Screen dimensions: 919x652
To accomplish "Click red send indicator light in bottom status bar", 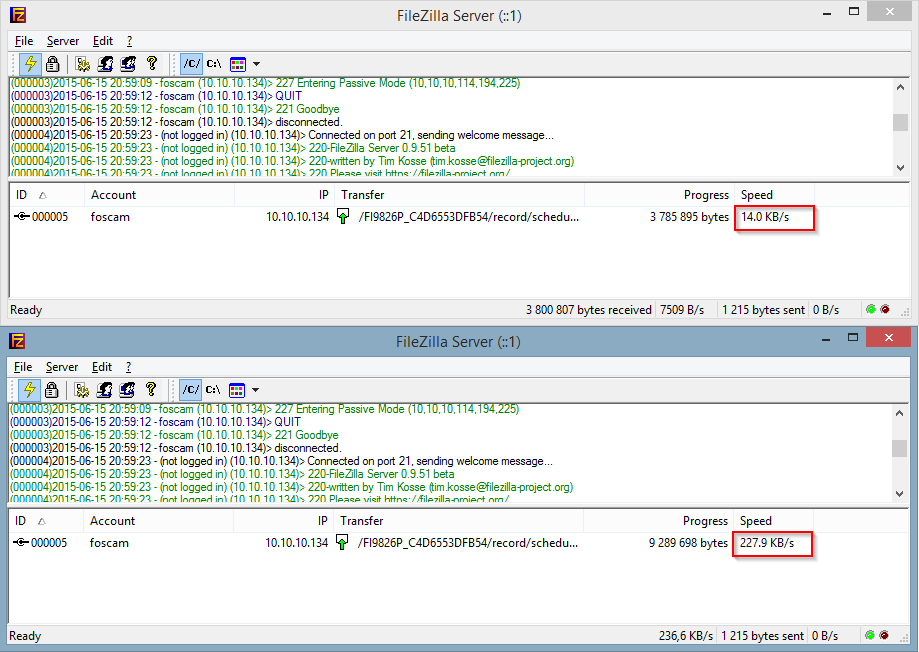I will tap(884, 635).
